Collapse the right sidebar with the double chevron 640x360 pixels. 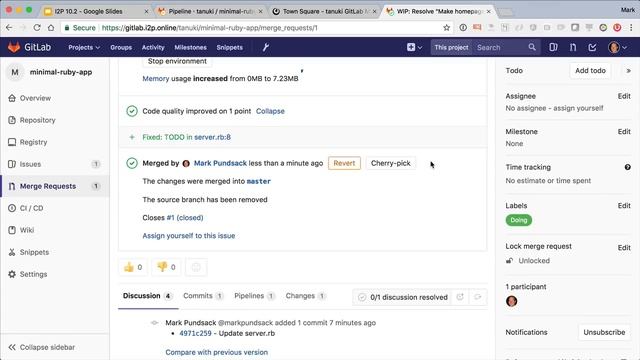pyautogui.click(x=628, y=71)
